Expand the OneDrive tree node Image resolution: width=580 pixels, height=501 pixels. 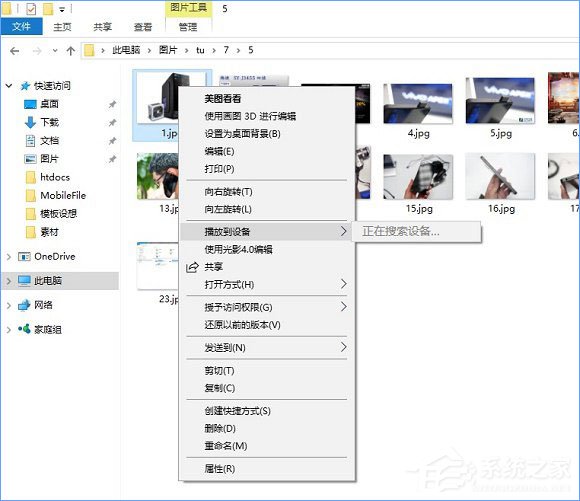tap(9, 256)
